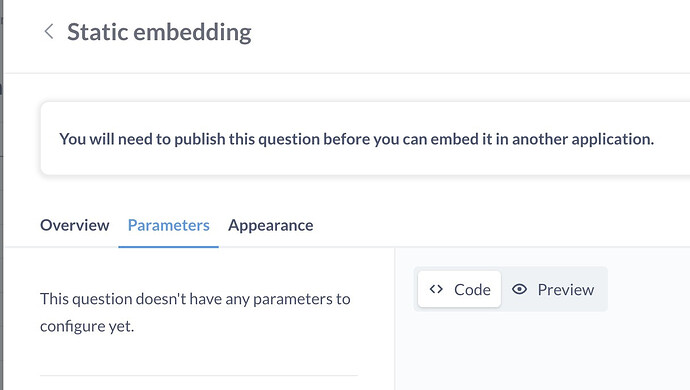Click the gray background of Code/Preview switcher

point(511,289)
